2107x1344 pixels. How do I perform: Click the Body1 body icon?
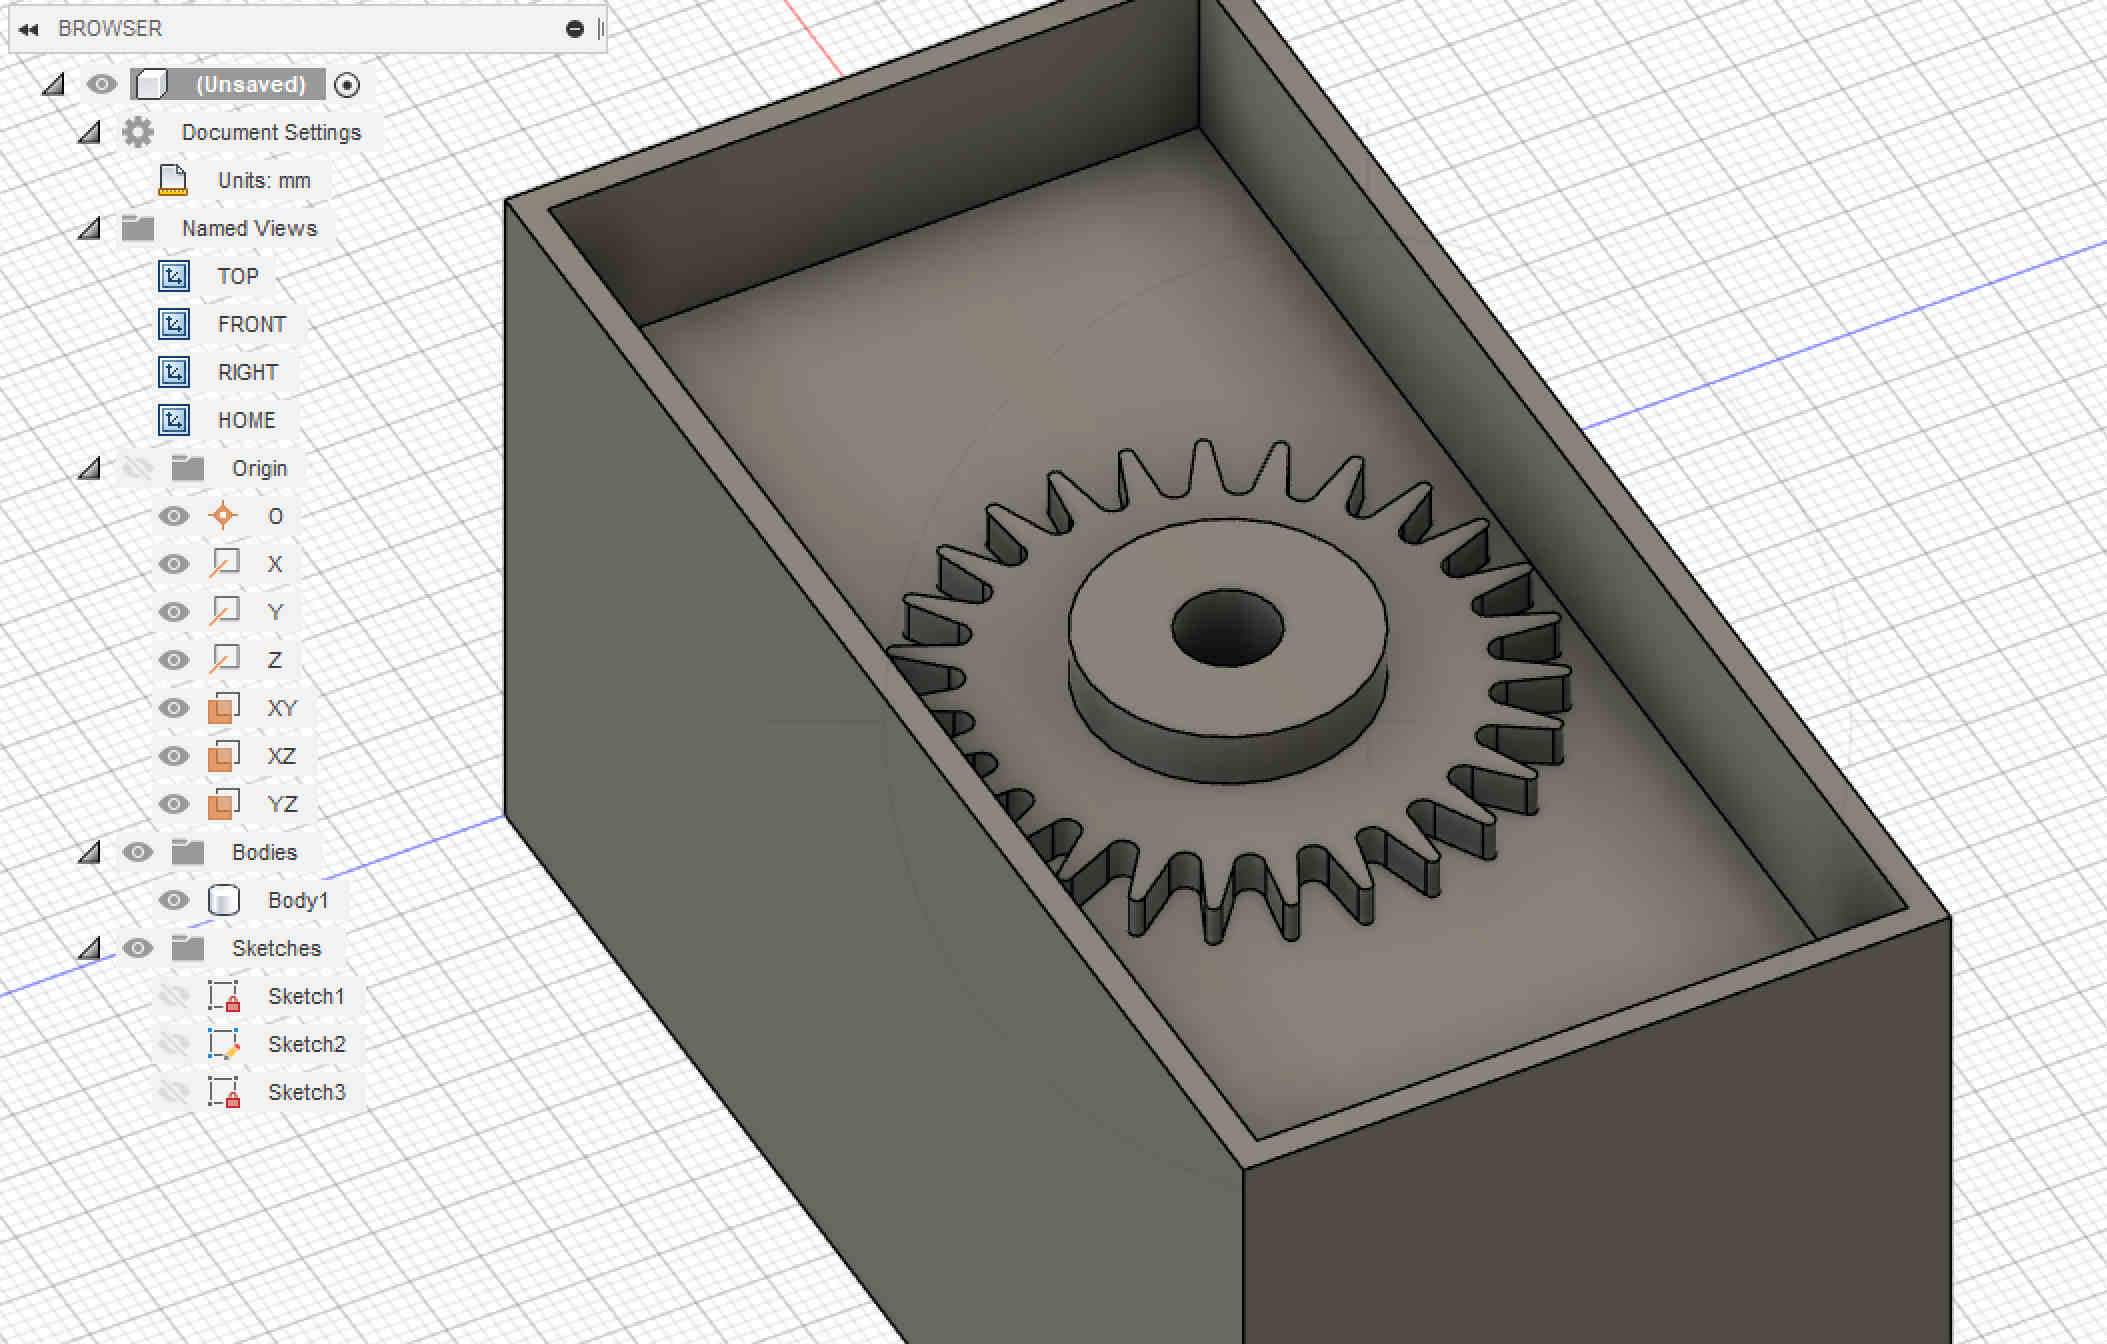point(223,900)
